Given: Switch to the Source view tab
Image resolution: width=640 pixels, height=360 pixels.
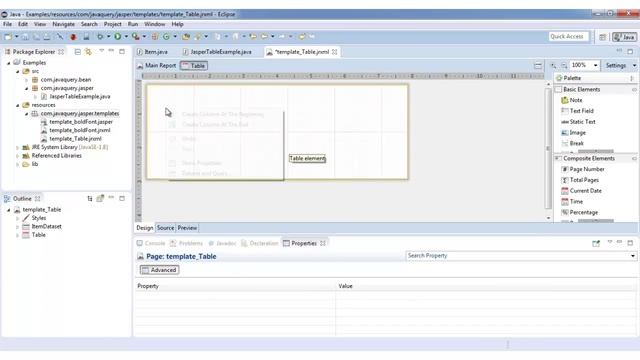Looking at the screenshot, I should pyautogui.click(x=165, y=228).
